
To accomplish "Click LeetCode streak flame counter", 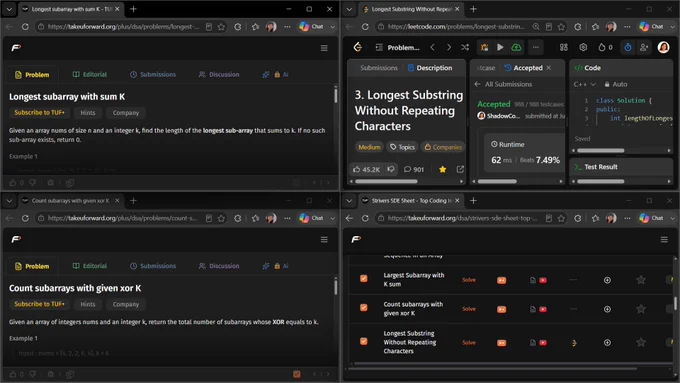I will (x=605, y=47).
